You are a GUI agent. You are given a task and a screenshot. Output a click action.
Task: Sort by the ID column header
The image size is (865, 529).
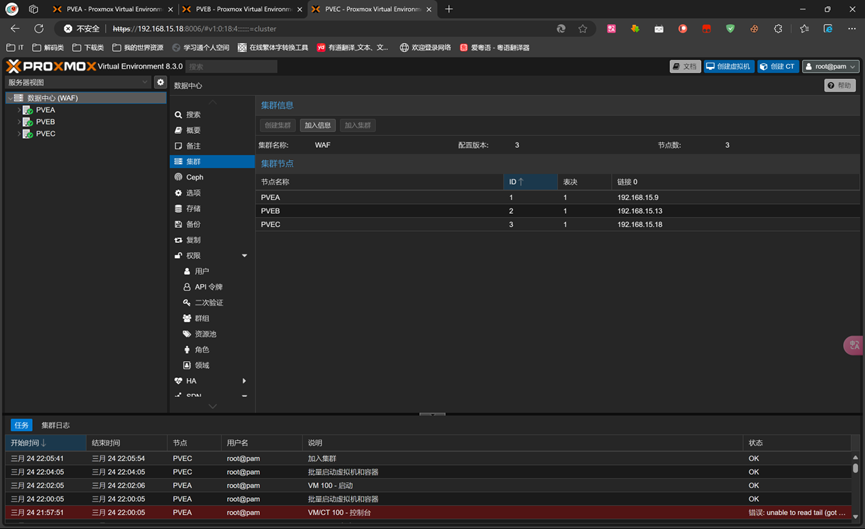click(530, 182)
